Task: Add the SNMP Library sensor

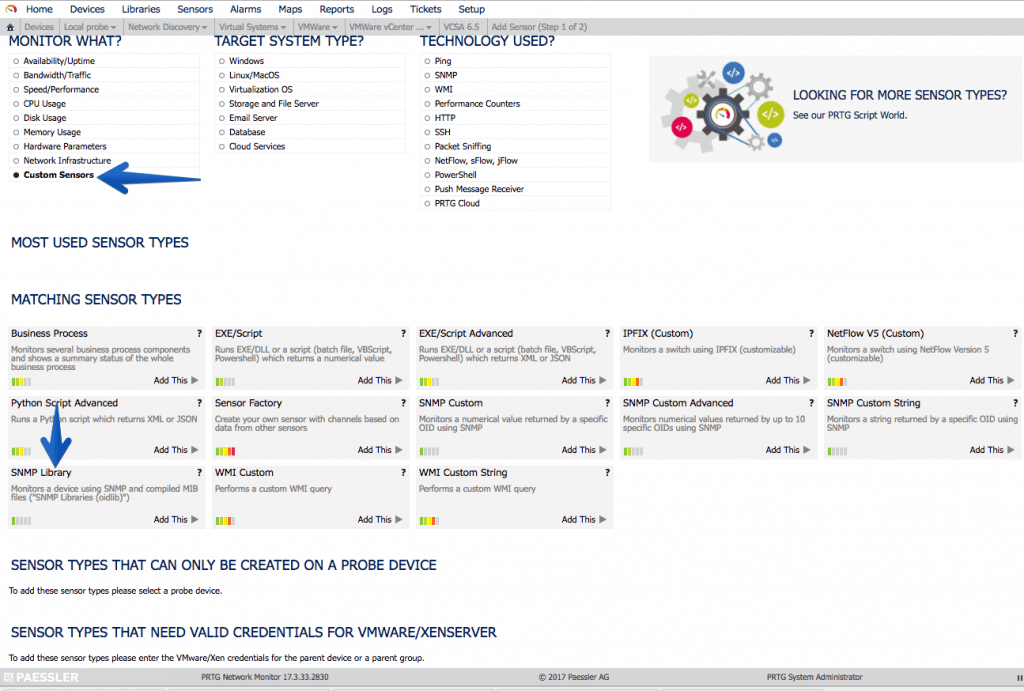Action: tap(176, 519)
